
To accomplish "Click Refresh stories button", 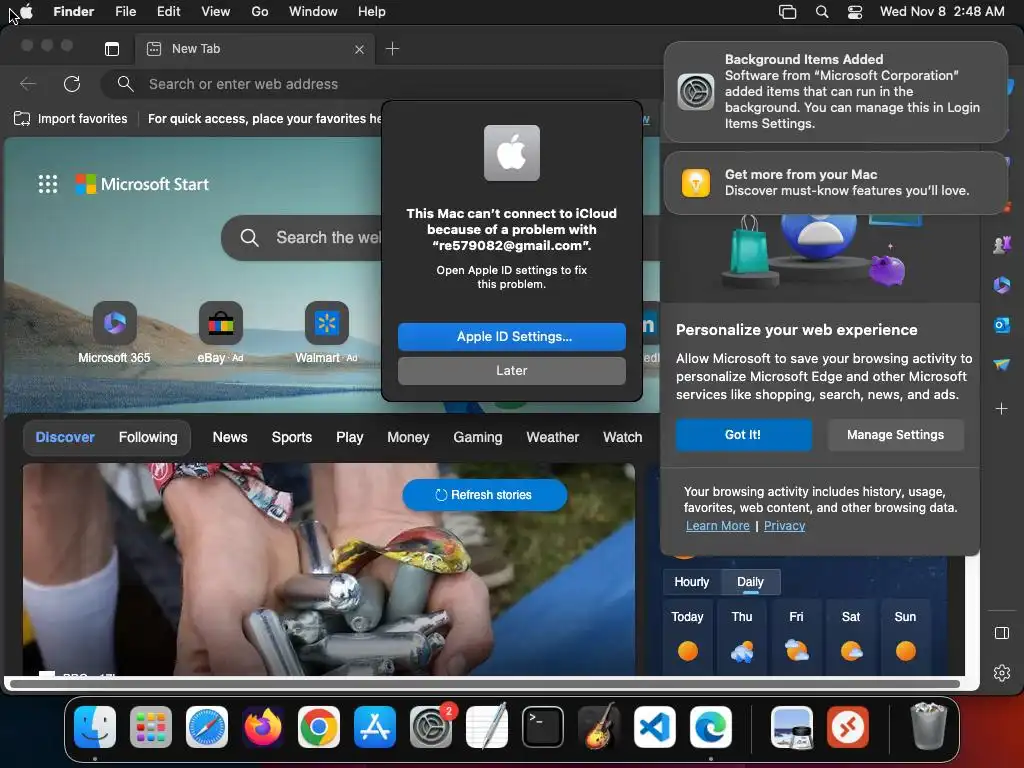I will click(484, 495).
